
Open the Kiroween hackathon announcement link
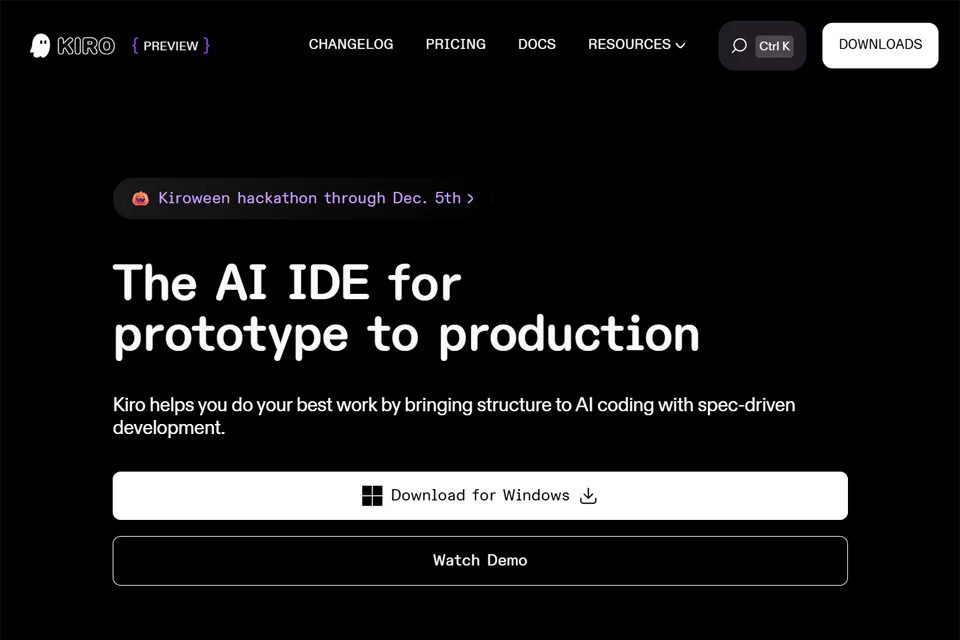(303, 198)
